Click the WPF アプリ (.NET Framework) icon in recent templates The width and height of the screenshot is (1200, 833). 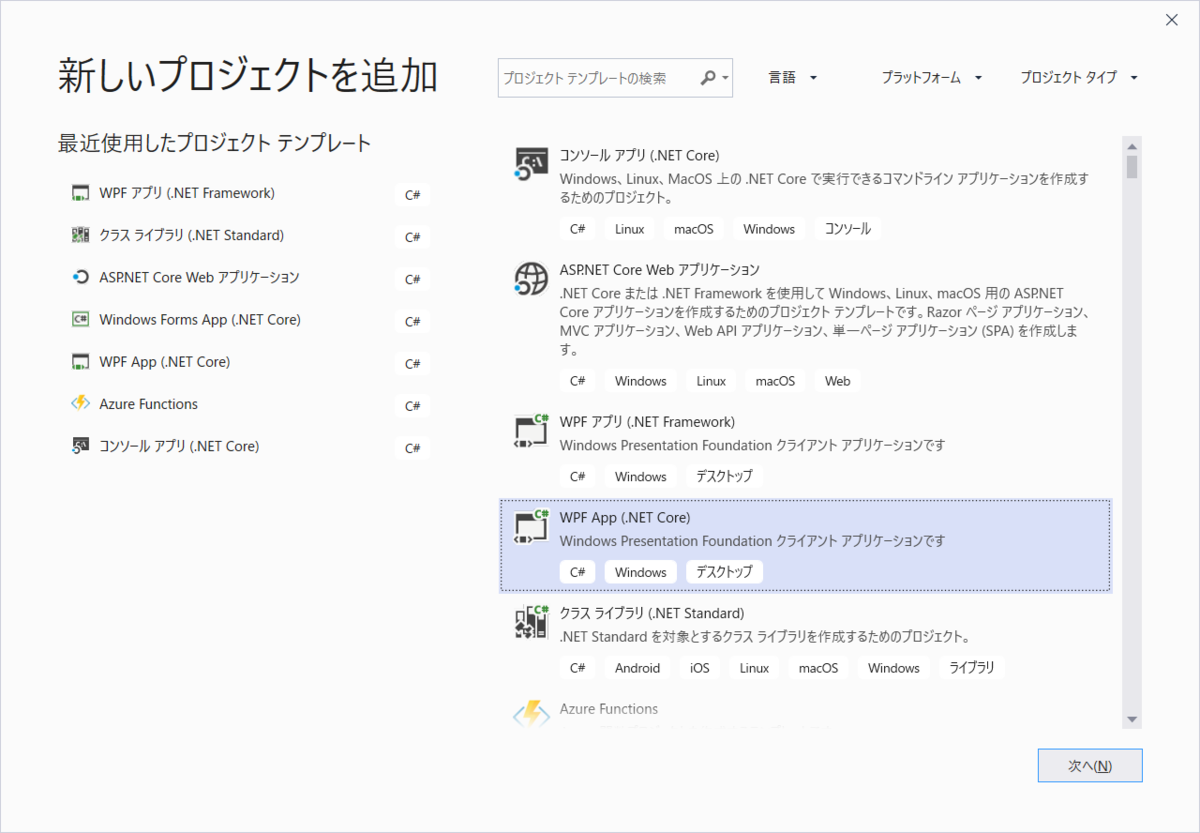tap(81, 193)
